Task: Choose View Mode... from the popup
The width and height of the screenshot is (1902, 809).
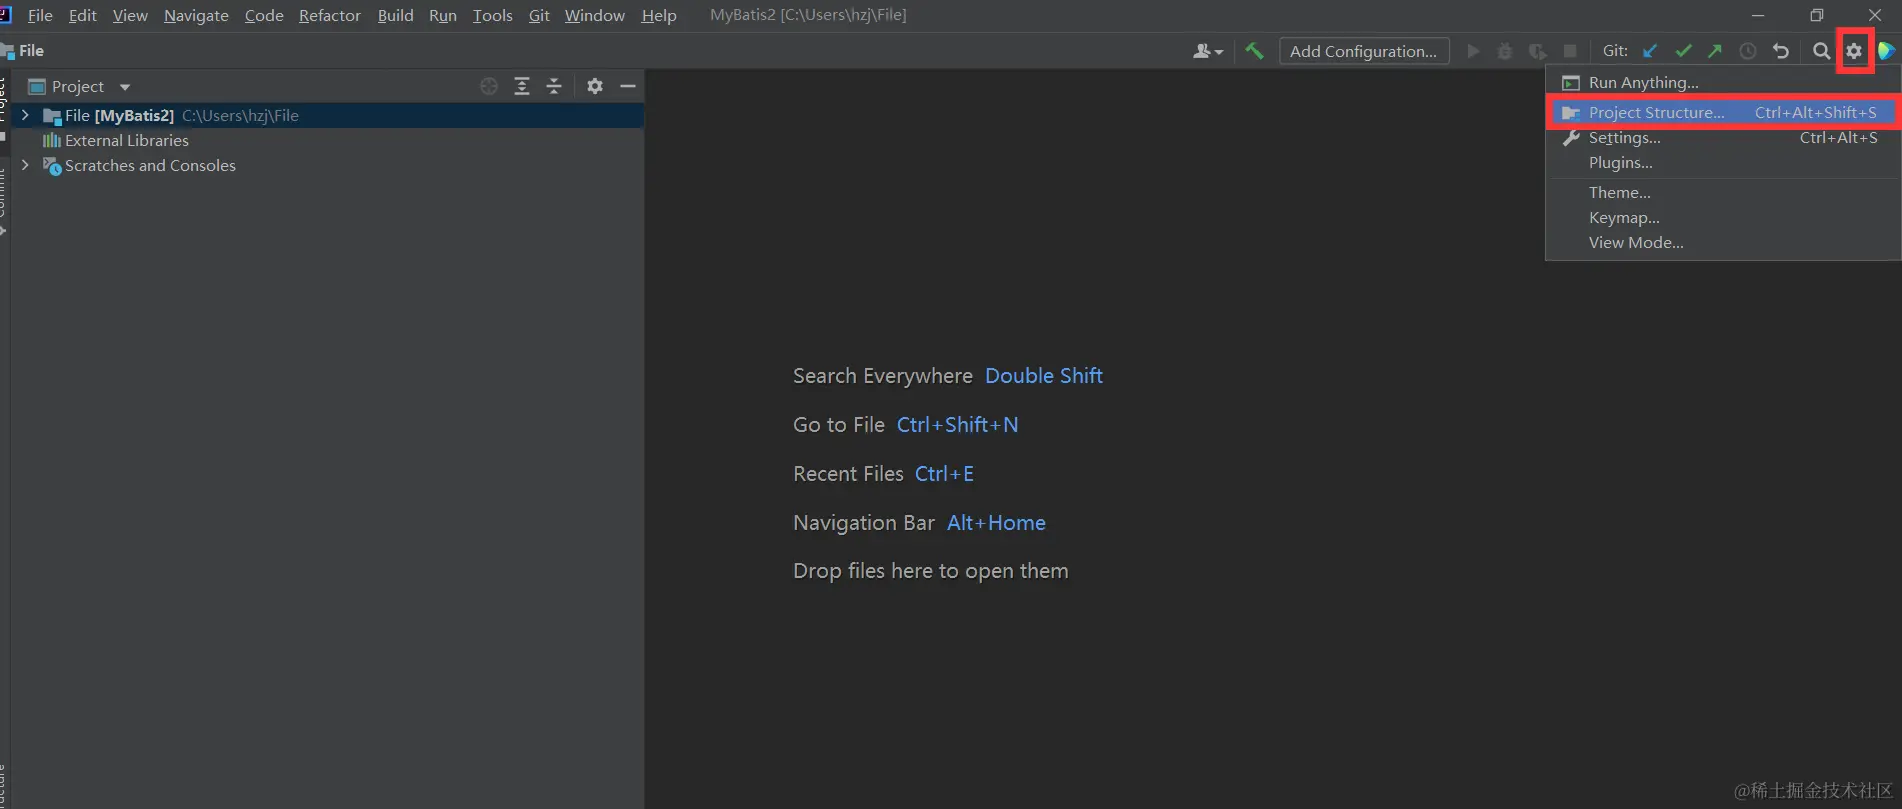Action: [1723, 243]
